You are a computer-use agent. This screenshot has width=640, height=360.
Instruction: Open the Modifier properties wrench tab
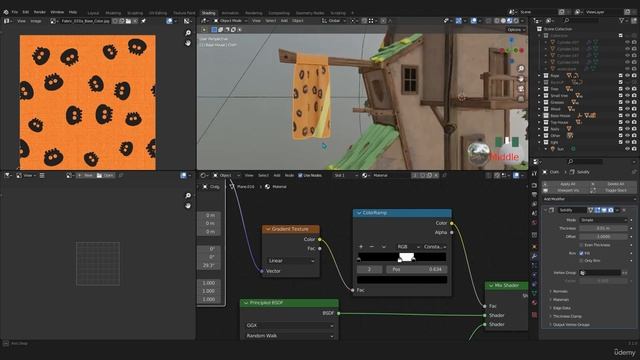(x=534, y=256)
